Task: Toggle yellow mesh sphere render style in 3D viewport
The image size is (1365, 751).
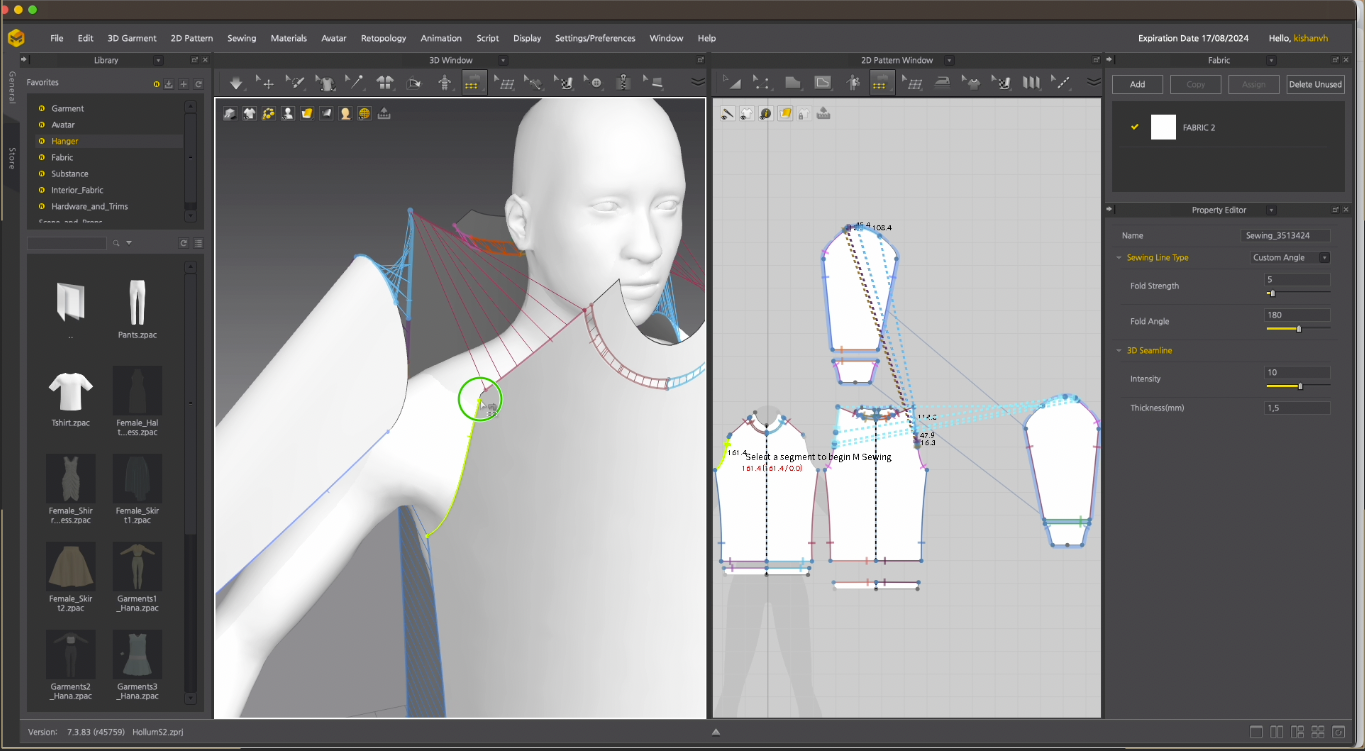Action: click(x=364, y=113)
